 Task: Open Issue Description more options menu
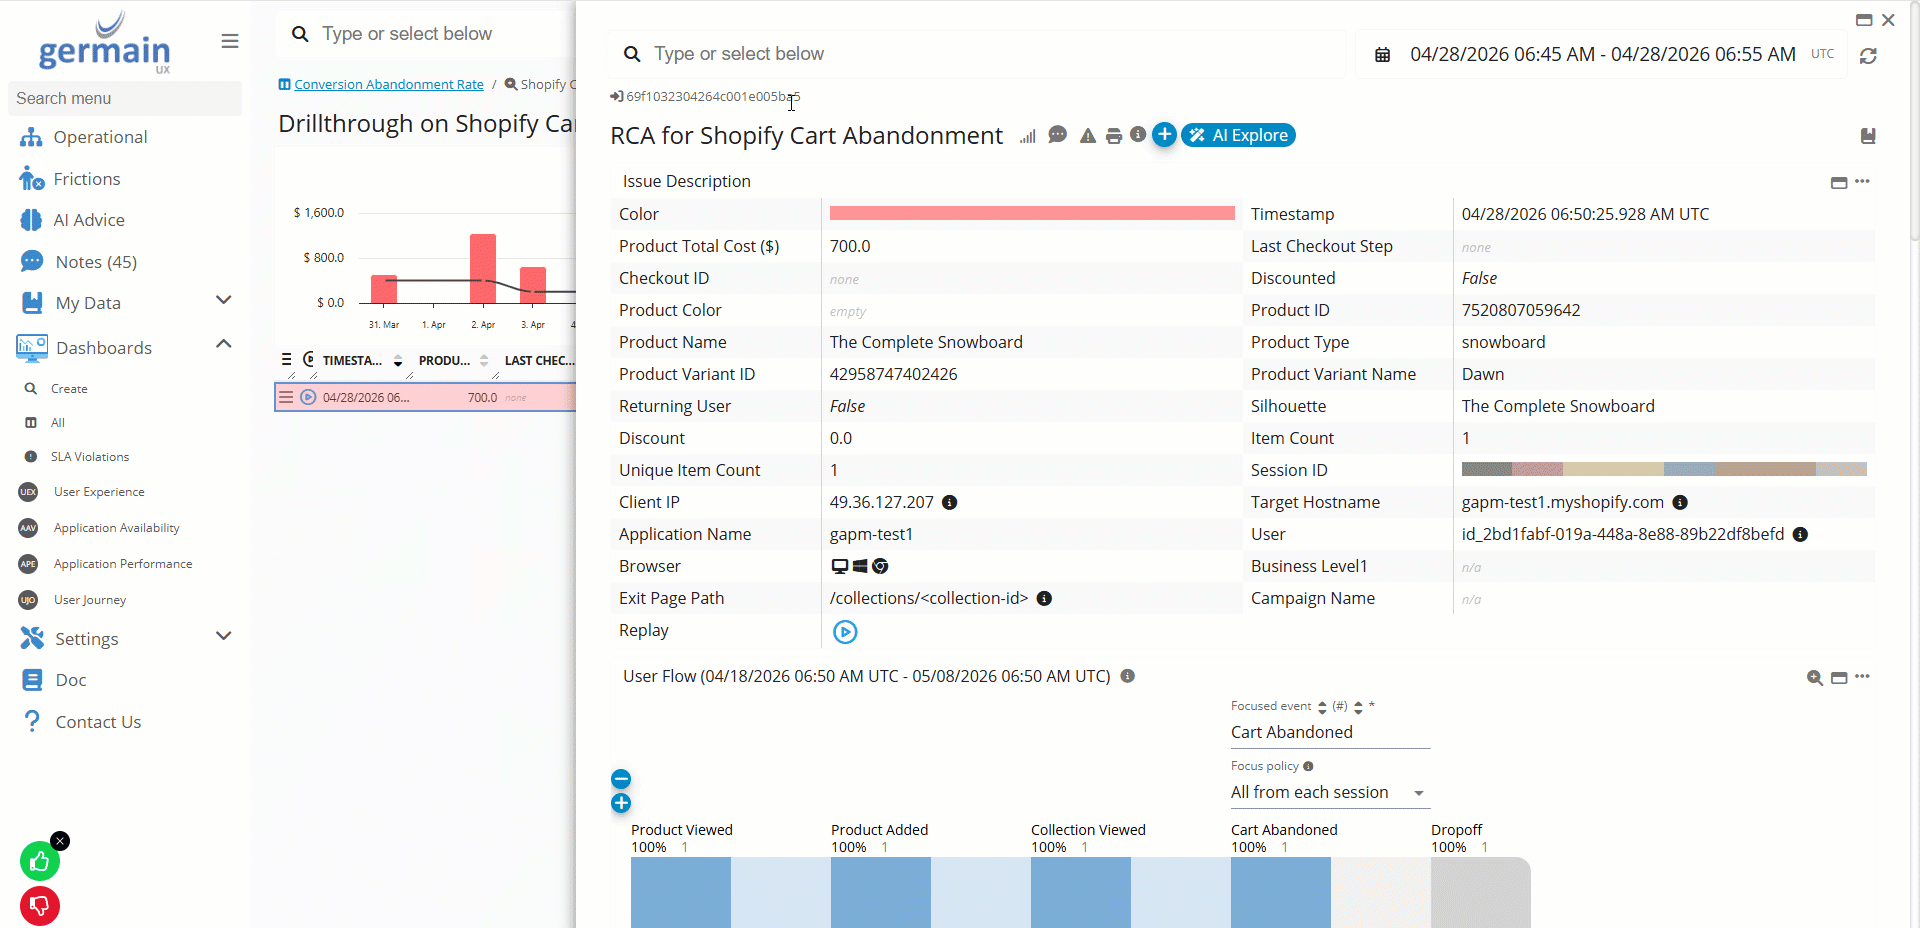click(x=1862, y=181)
